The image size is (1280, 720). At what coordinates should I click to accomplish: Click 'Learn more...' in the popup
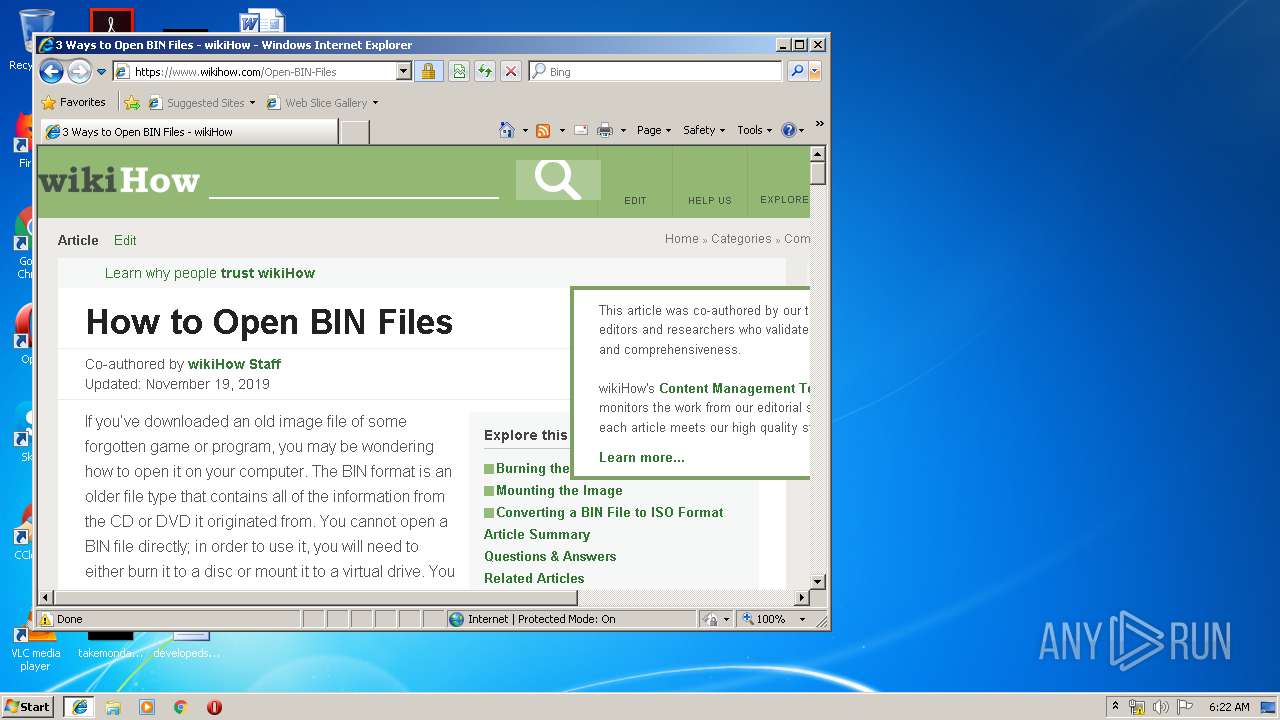click(x=642, y=457)
